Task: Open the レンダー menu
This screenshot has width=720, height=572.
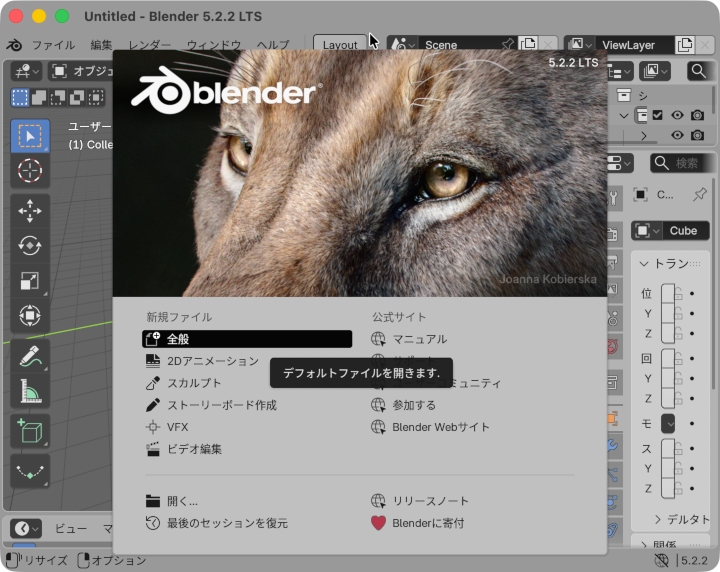Action: [149, 45]
